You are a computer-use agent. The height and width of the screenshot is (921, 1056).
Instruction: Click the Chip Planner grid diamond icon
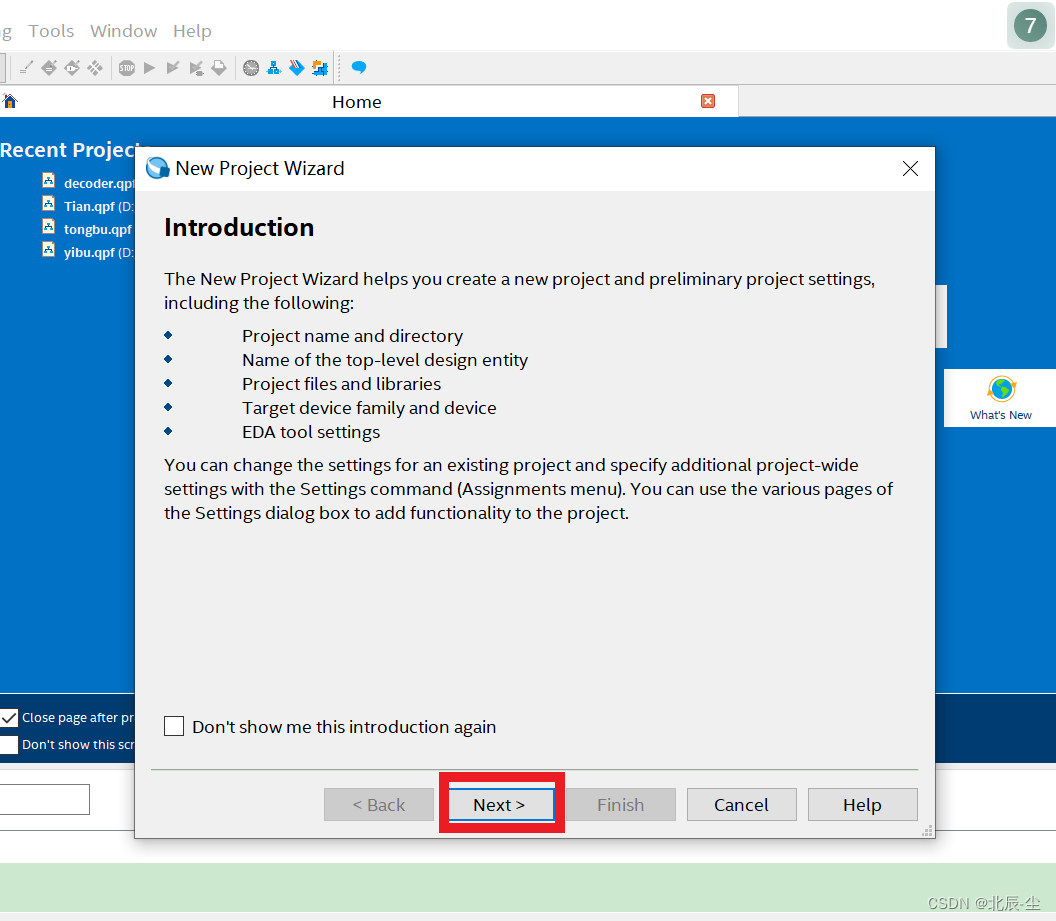coord(95,68)
